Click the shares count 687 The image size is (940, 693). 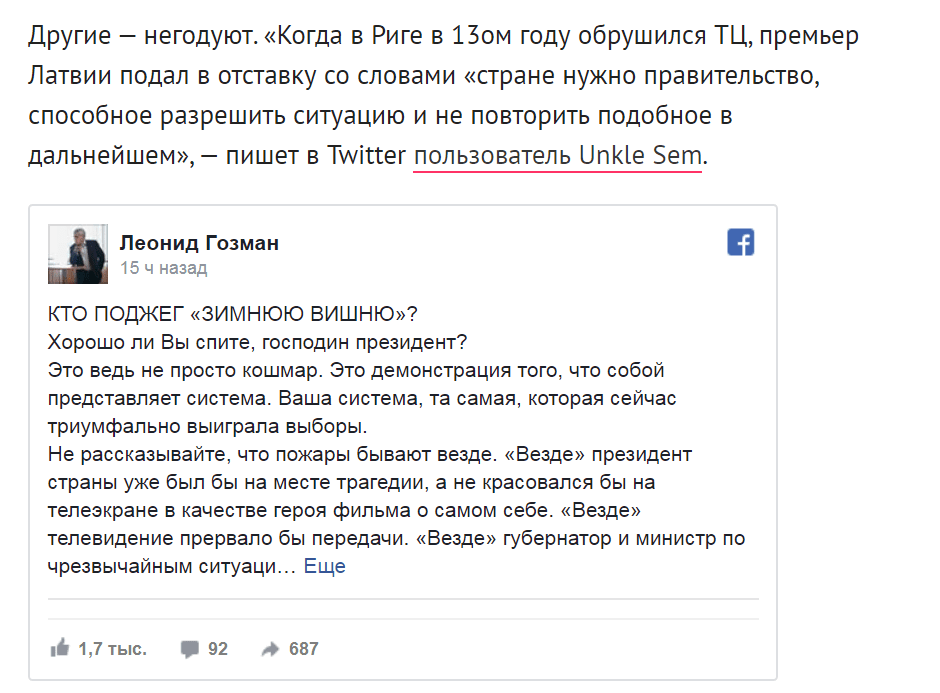(303, 649)
